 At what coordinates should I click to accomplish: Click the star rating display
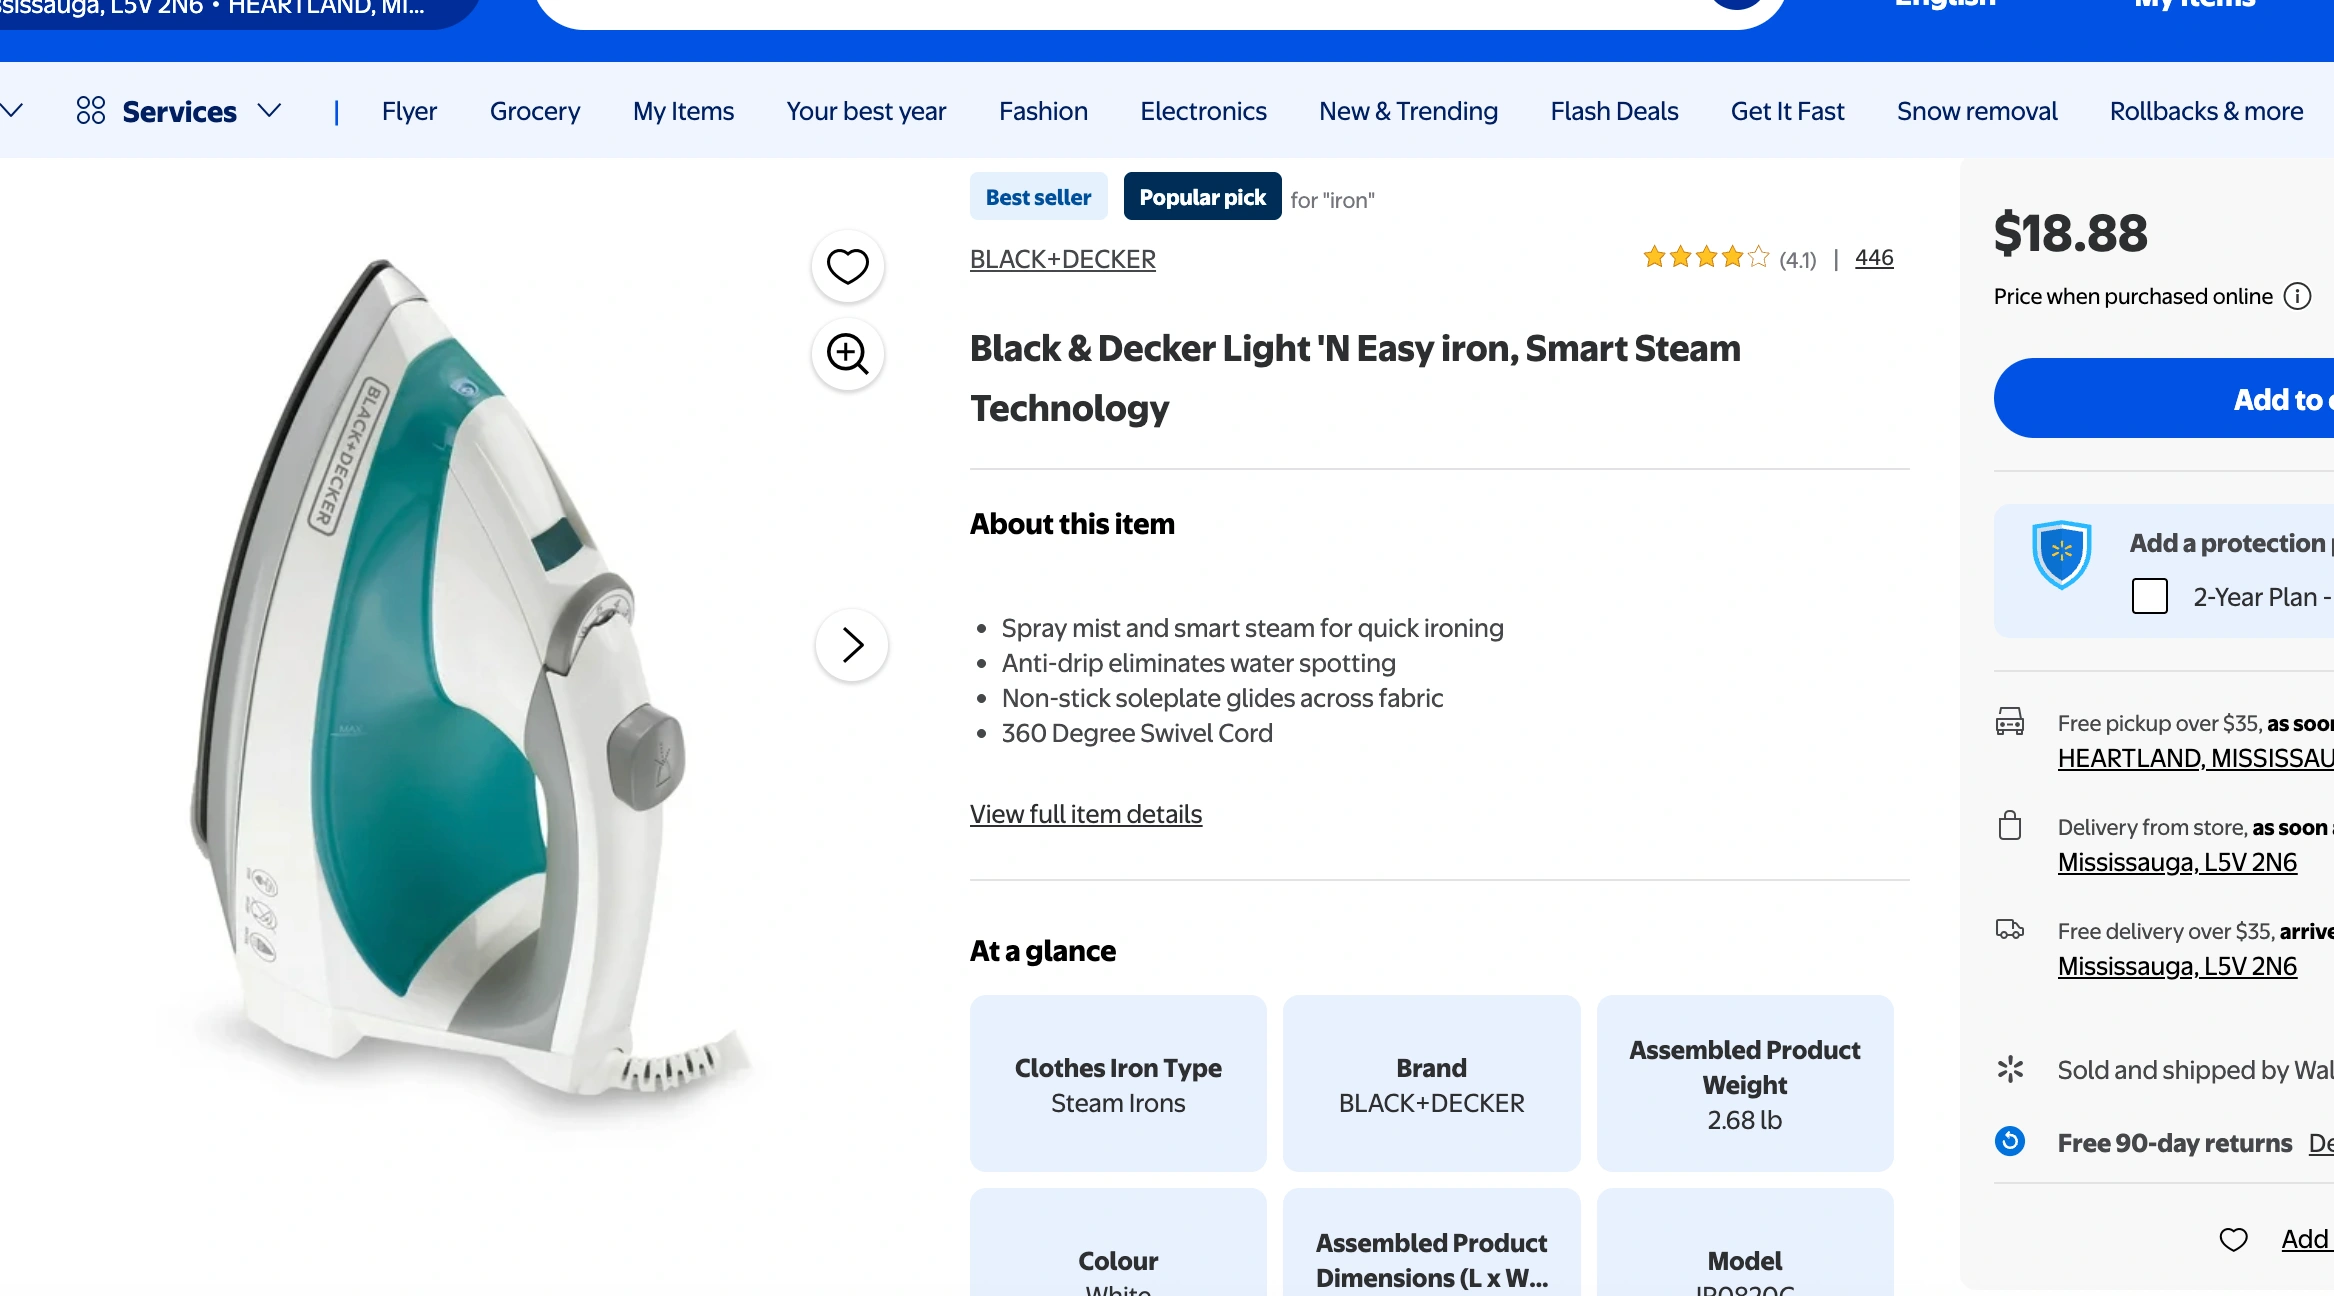coord(1706,258)
